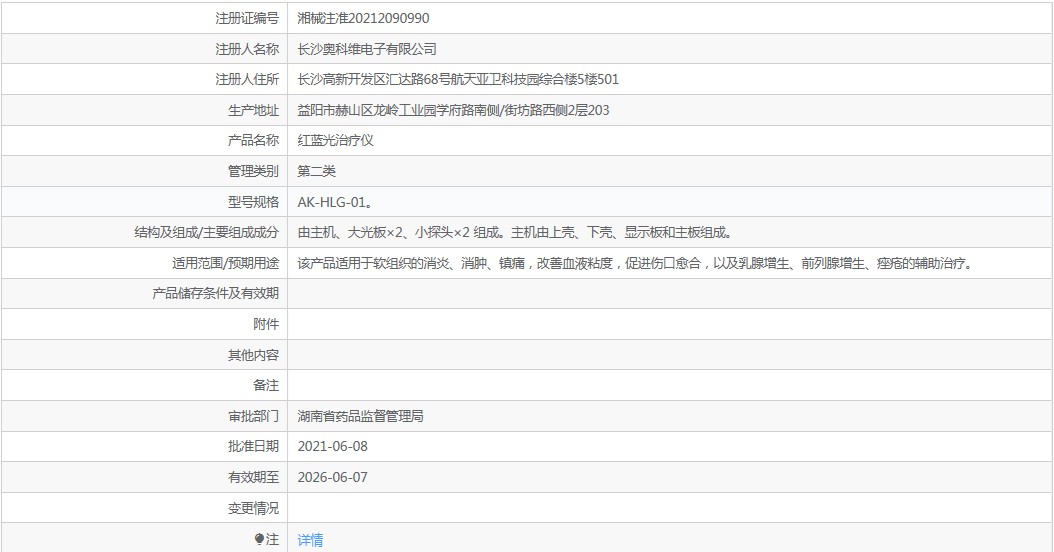The height and width of the screenshot is (552, 1054).
Task: Click the 生产地址 label
Action: click(253, 110)
